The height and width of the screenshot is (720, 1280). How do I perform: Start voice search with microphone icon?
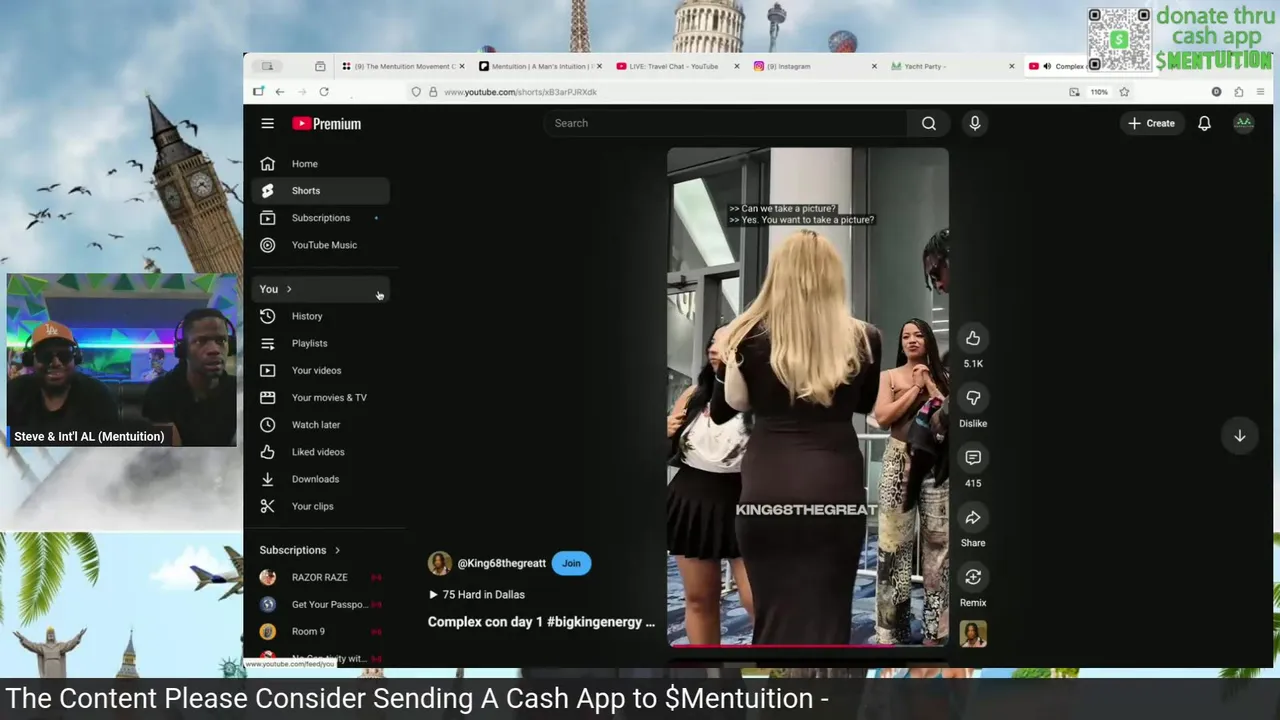[975, 123]
